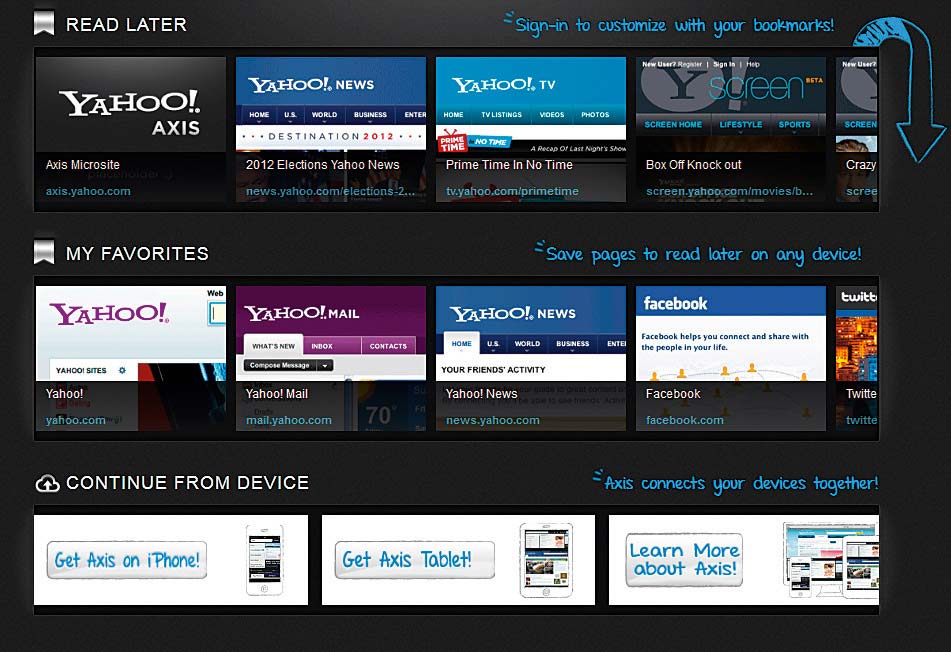Image resolution: width=951 pixels, height=652 pixels.
Task: Follow the news.yahoo.com favorites link
Action: (492, 420)
